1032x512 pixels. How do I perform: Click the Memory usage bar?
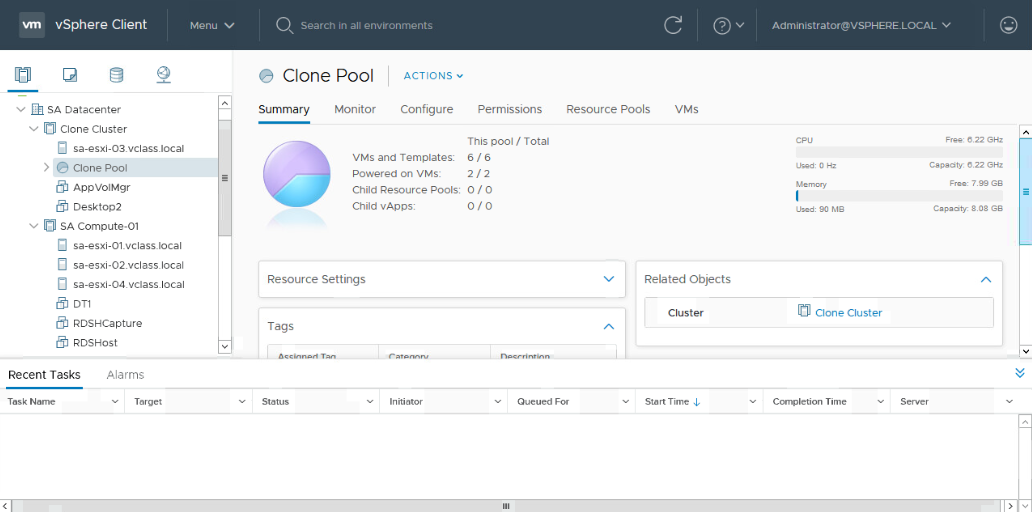[x=899, y=195]
